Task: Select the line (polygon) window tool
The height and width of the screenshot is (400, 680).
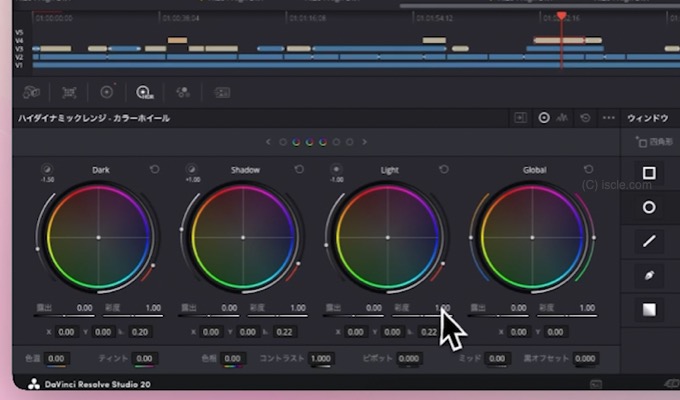Action: pos(649,241)
